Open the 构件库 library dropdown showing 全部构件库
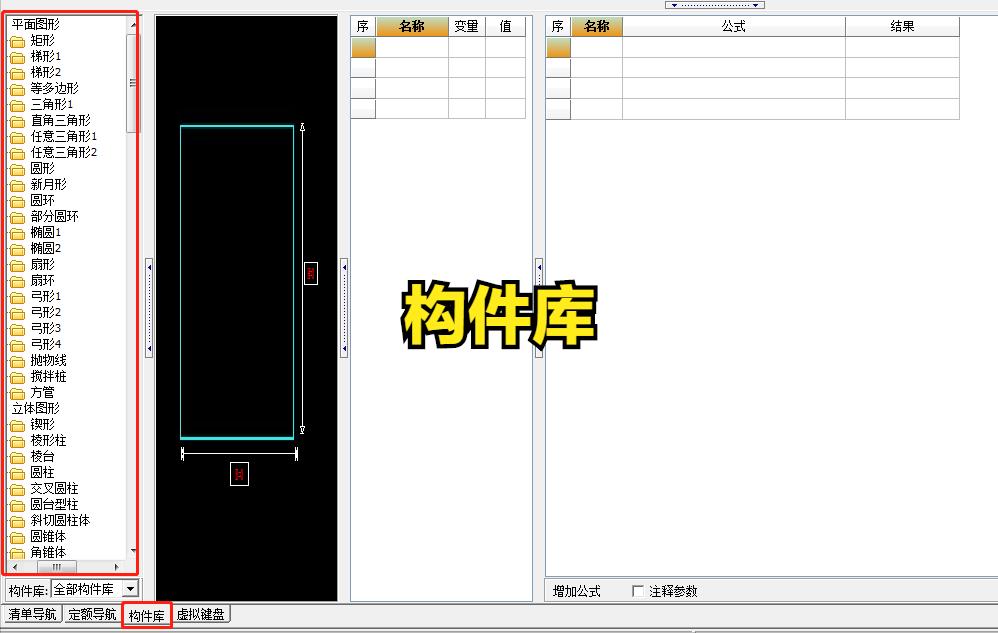This screenshot has width=998, height=633. (x=129, y=588)
